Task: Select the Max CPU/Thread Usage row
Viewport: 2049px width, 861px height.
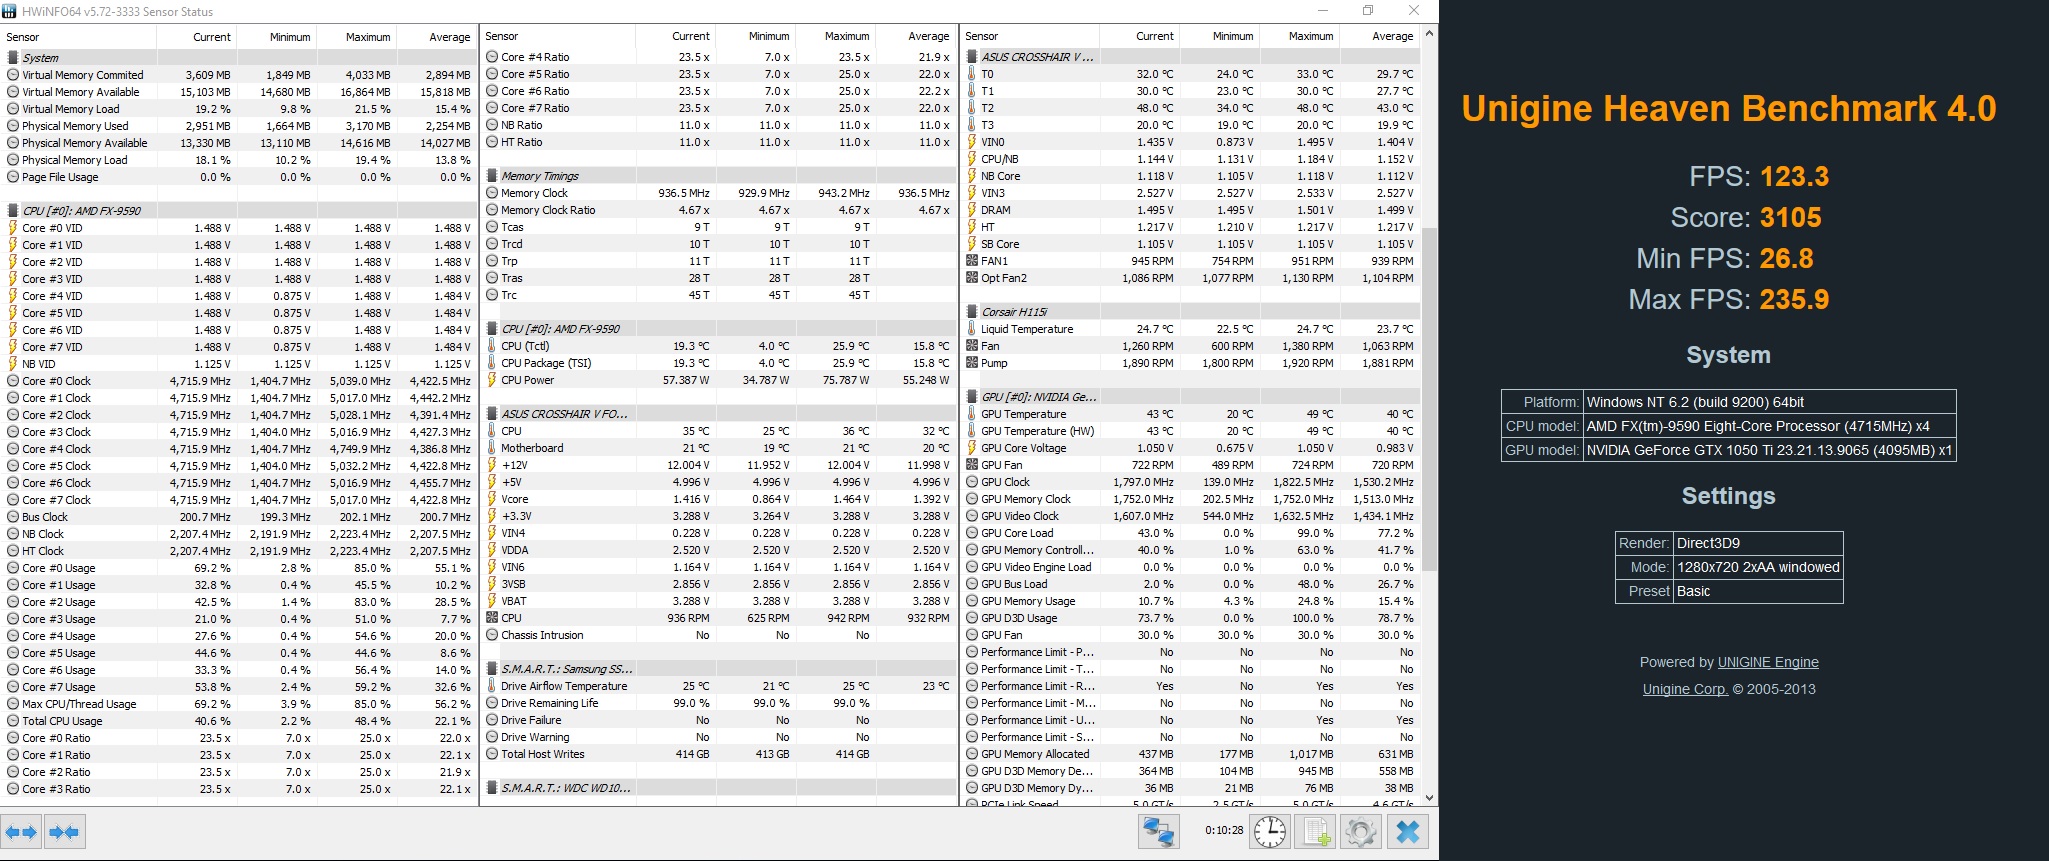Action: pyautogui.click(x=238, y=704)
